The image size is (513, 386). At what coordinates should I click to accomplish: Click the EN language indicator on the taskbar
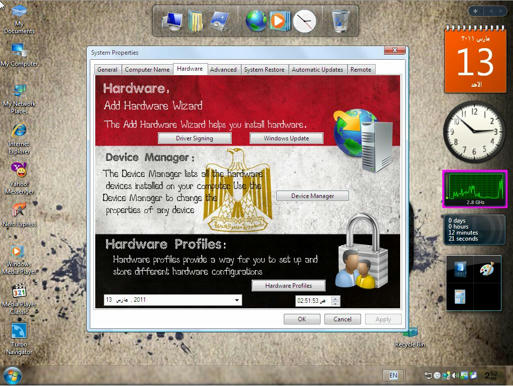click(393, 376)
